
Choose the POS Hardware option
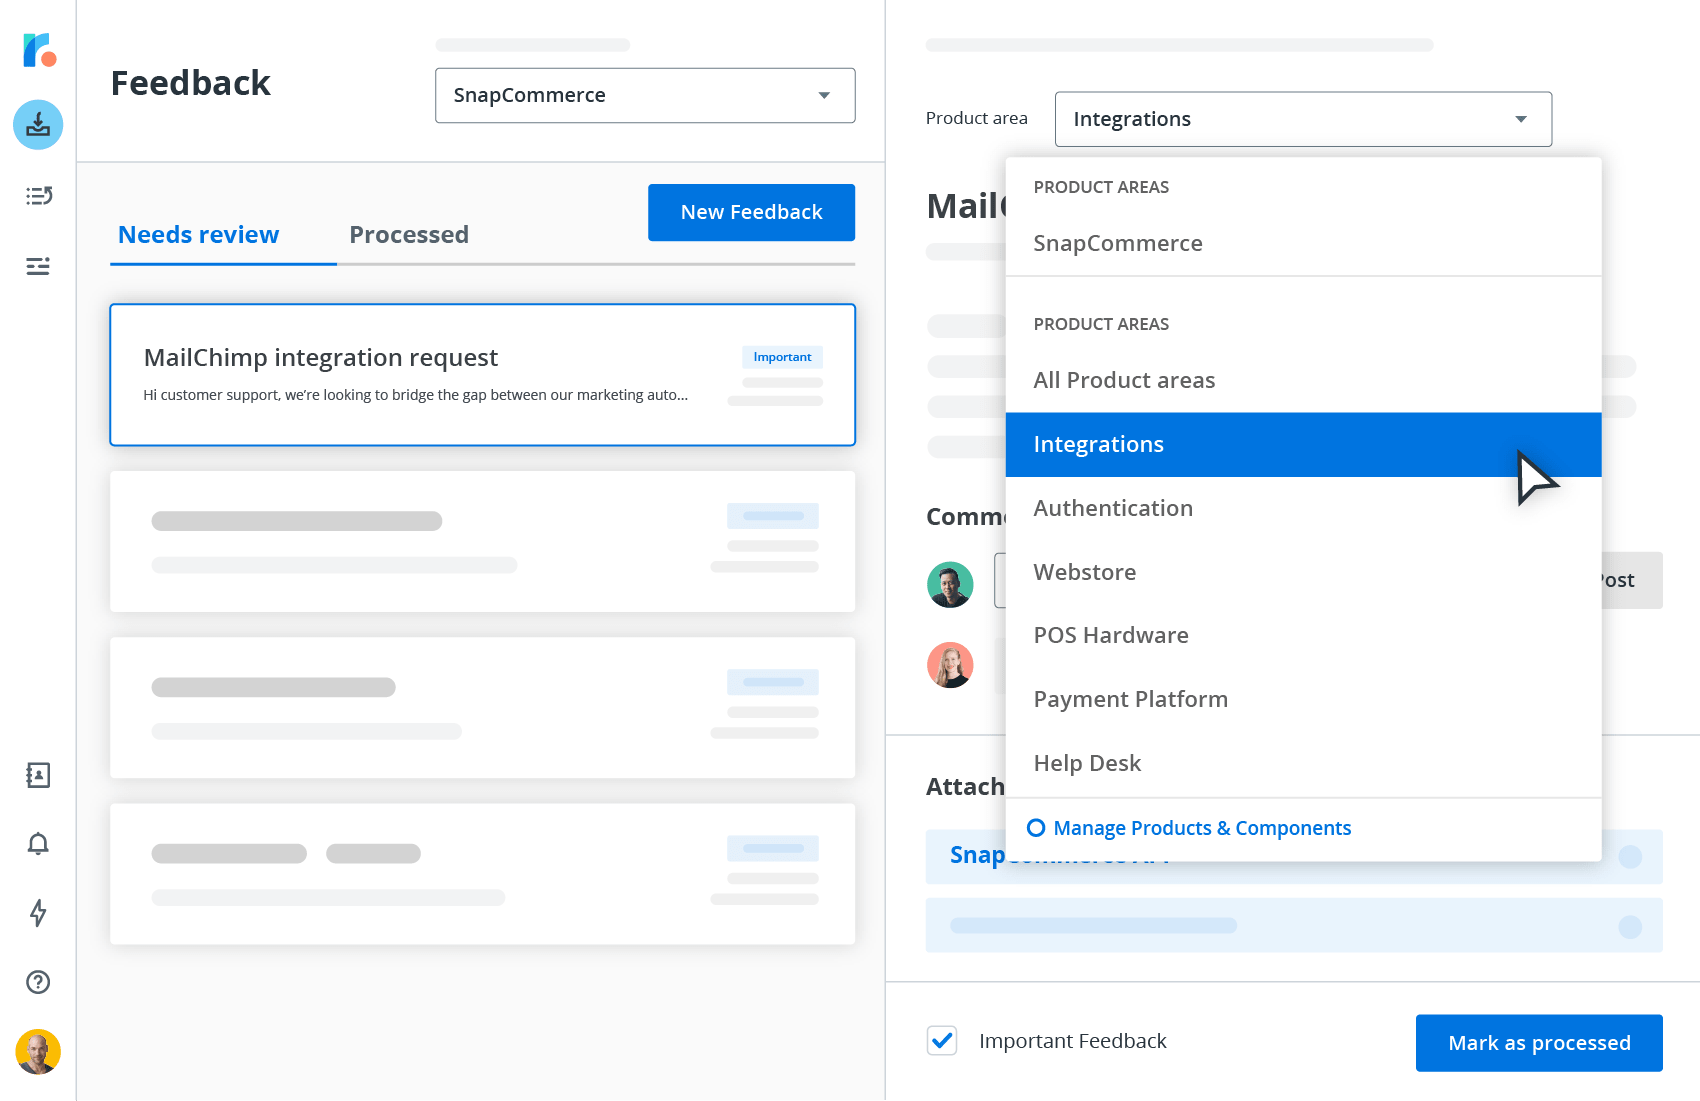[1303, 635]
